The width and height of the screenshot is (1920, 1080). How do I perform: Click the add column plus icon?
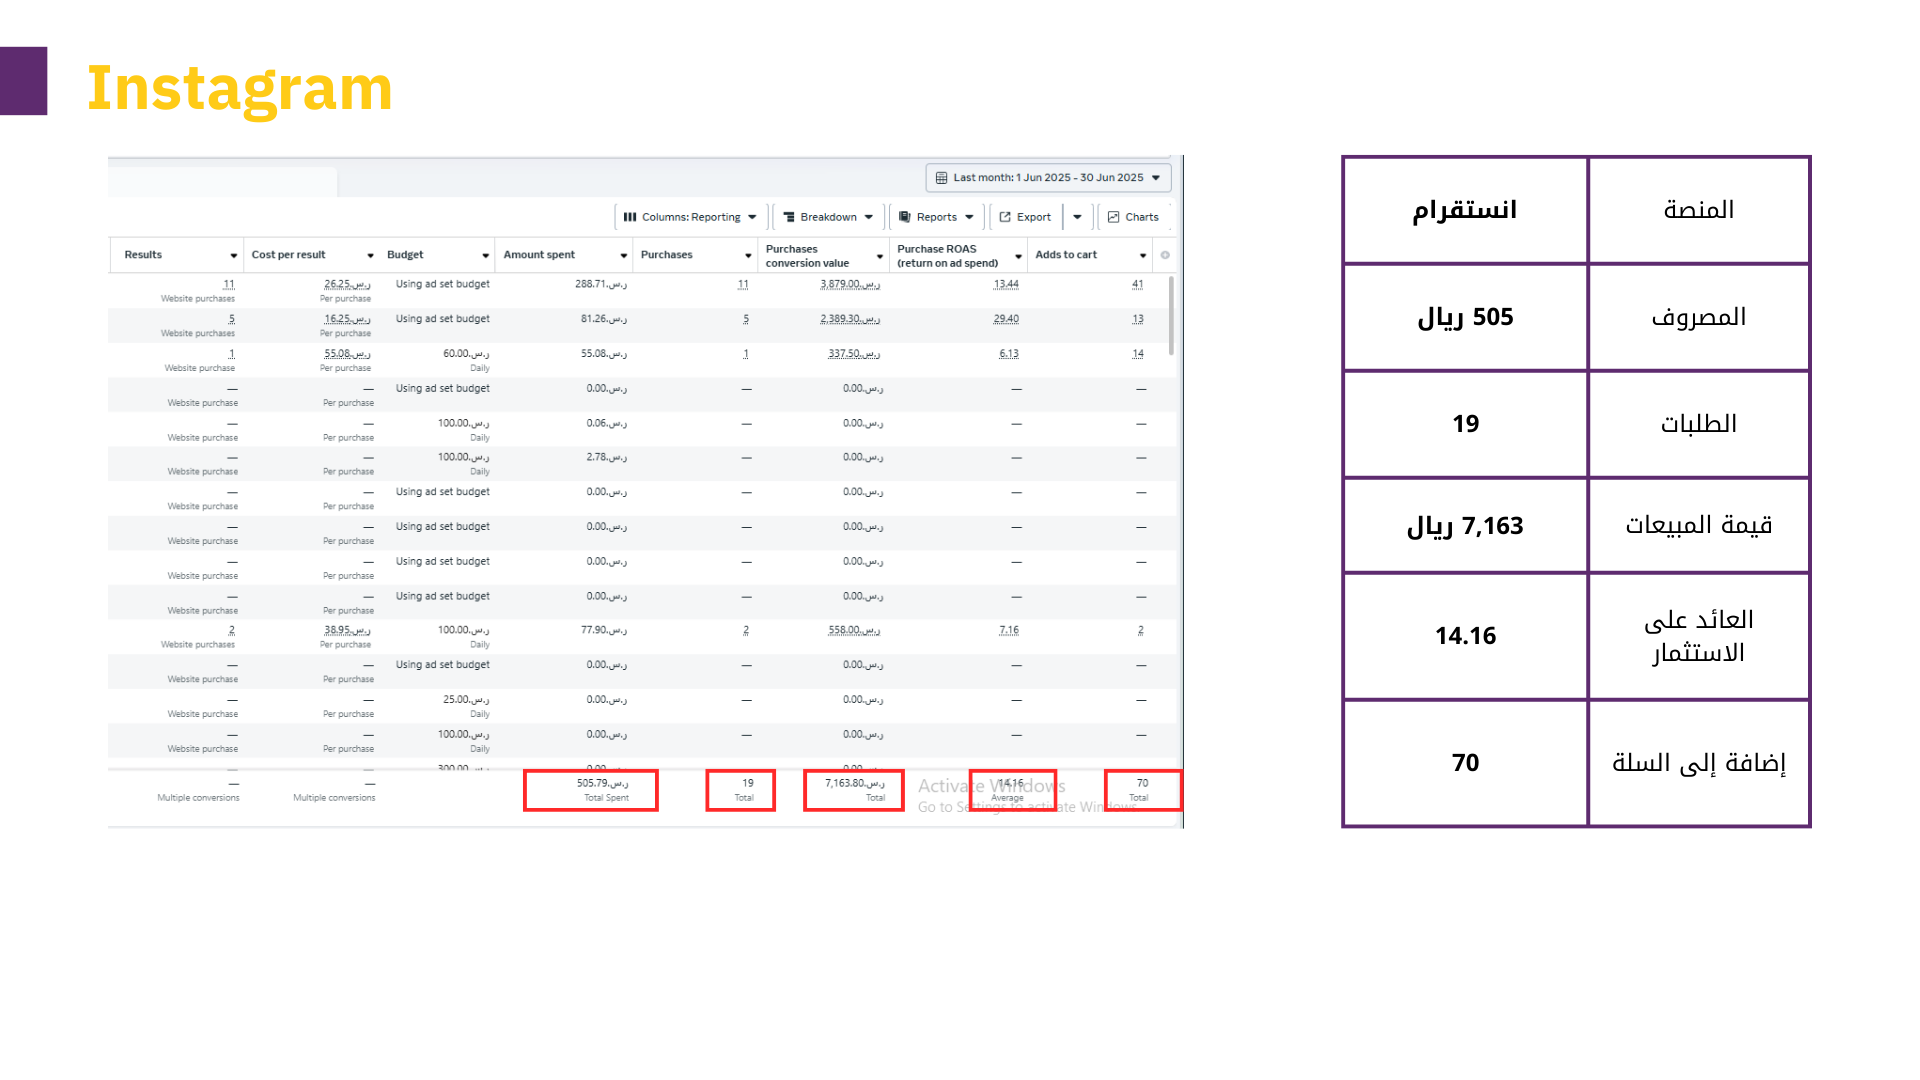pyautogui.click(x=1165, y=255)
